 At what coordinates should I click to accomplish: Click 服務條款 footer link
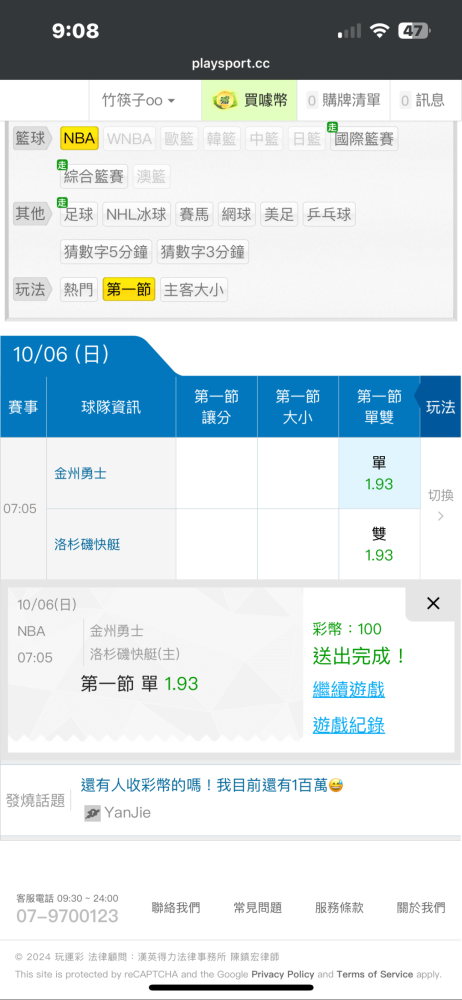[x=339, y=908]
